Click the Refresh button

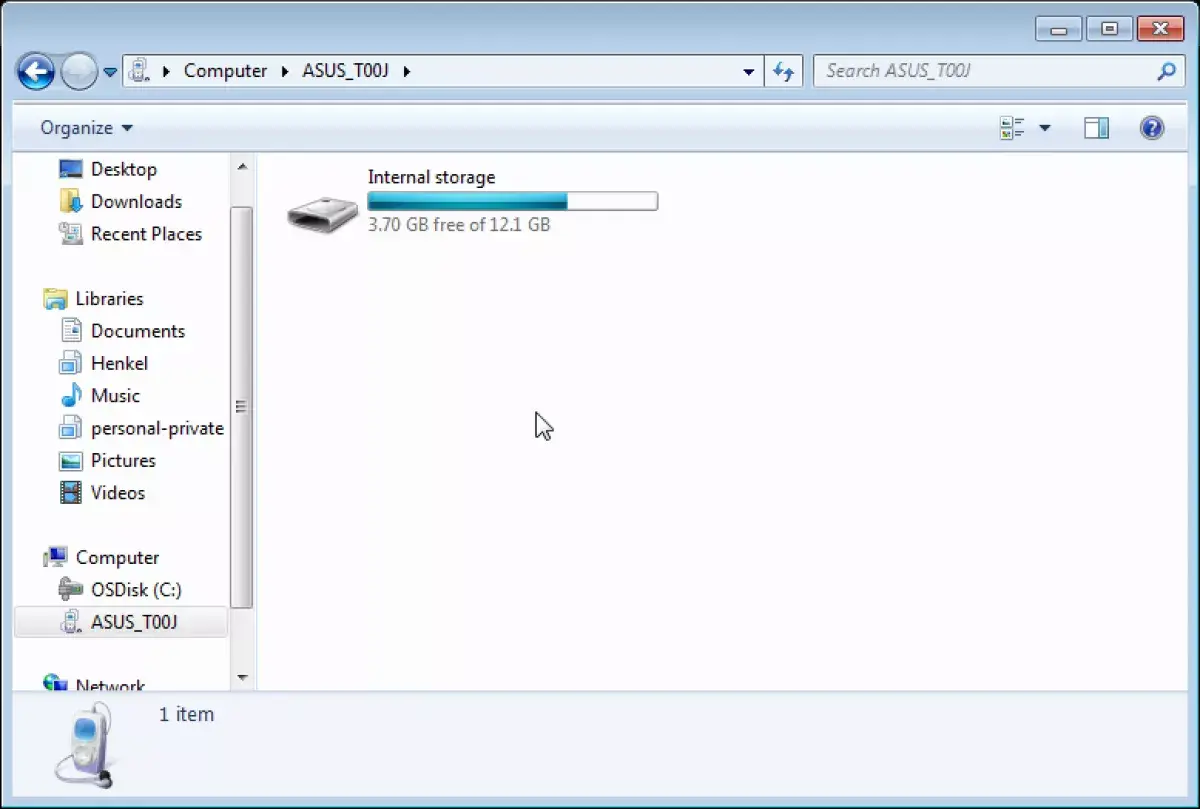click(784, 71)
